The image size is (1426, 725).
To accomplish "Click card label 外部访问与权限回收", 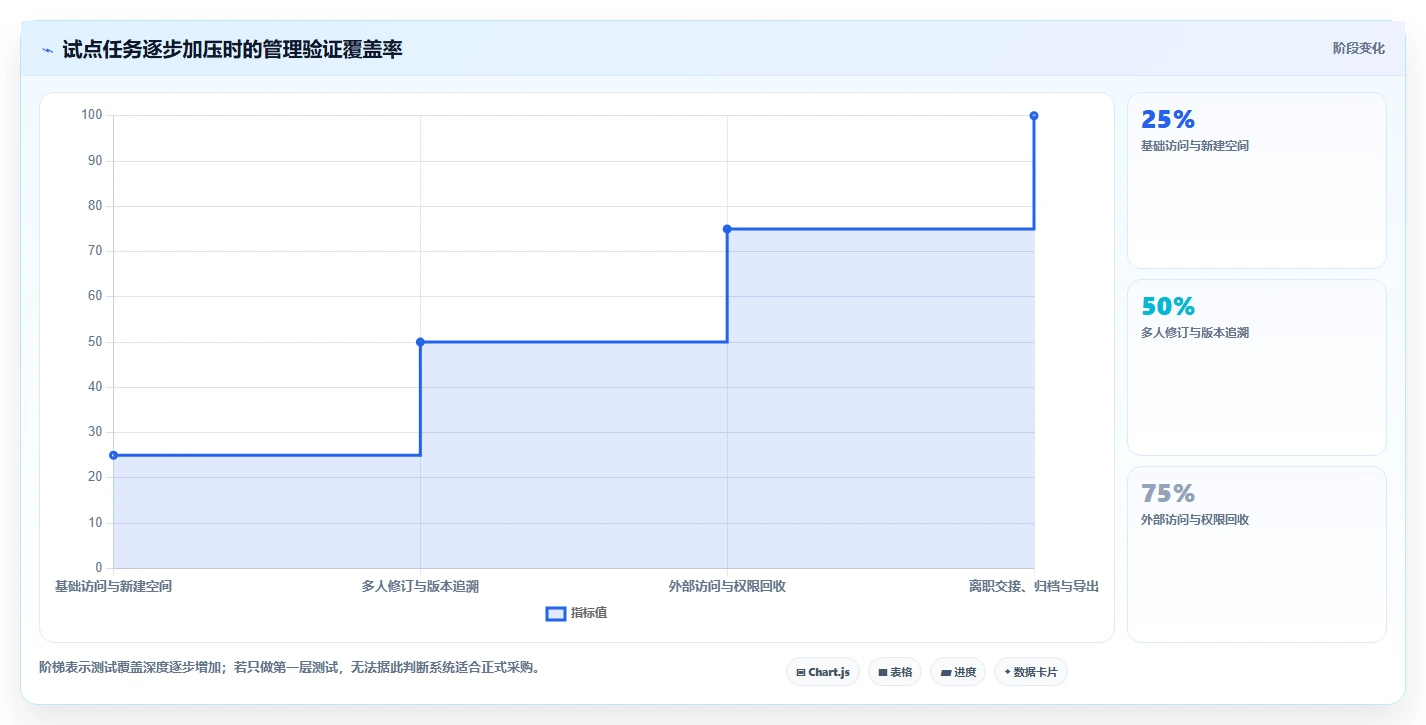I will (x=1195, y=520).
